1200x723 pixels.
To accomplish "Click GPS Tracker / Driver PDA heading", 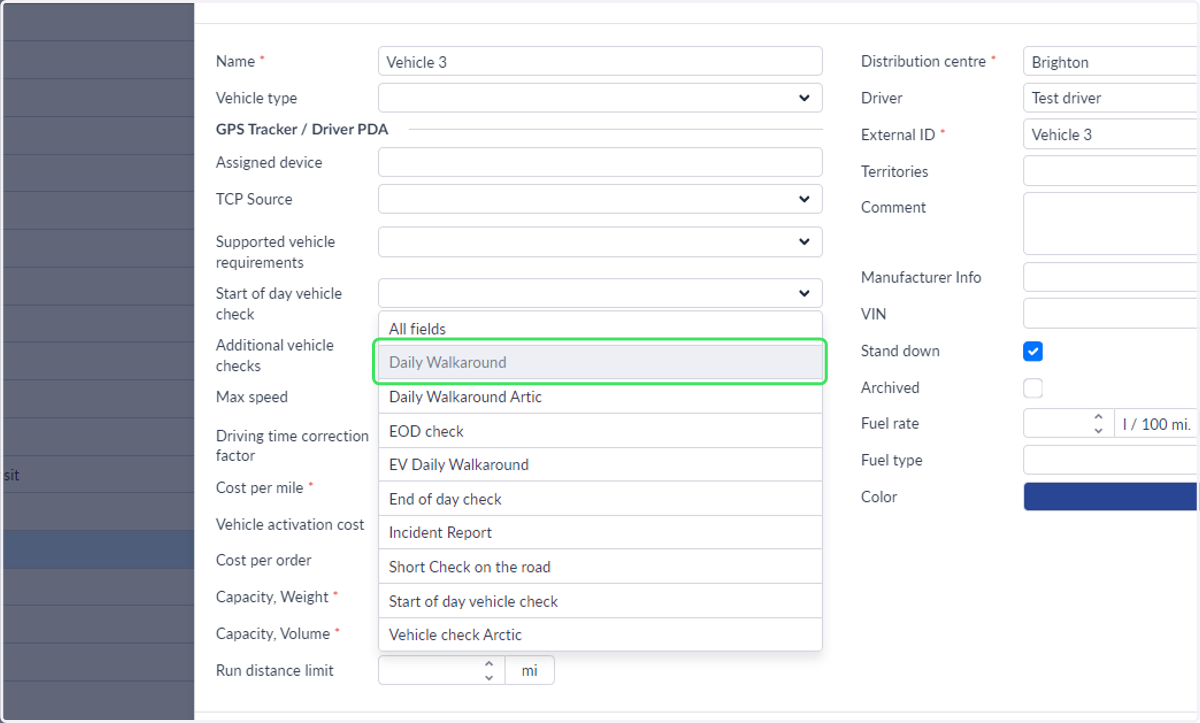I will coord(302,129).
